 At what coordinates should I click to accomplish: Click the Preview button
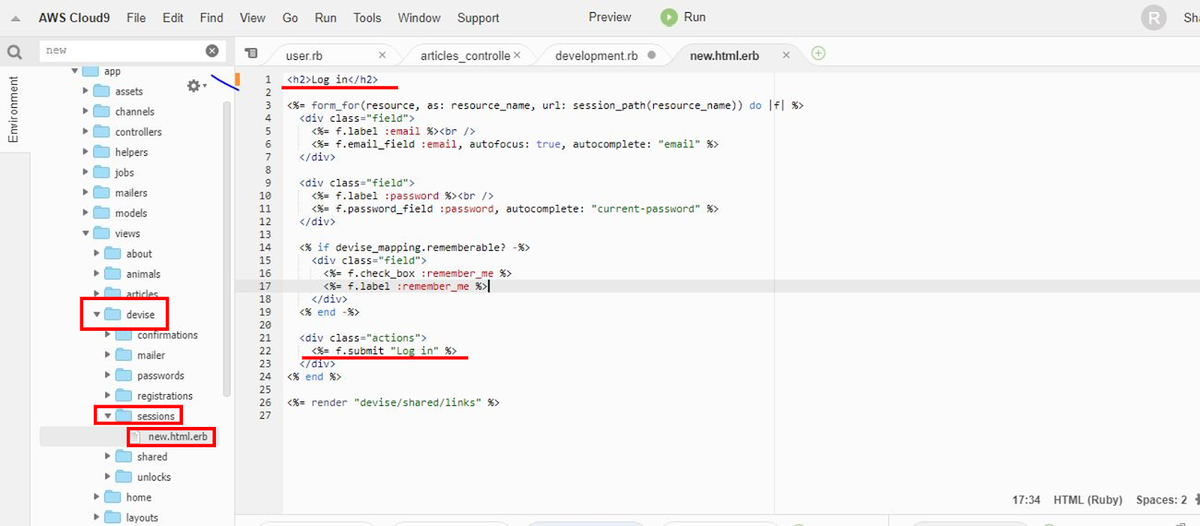(x=610, y=17)
